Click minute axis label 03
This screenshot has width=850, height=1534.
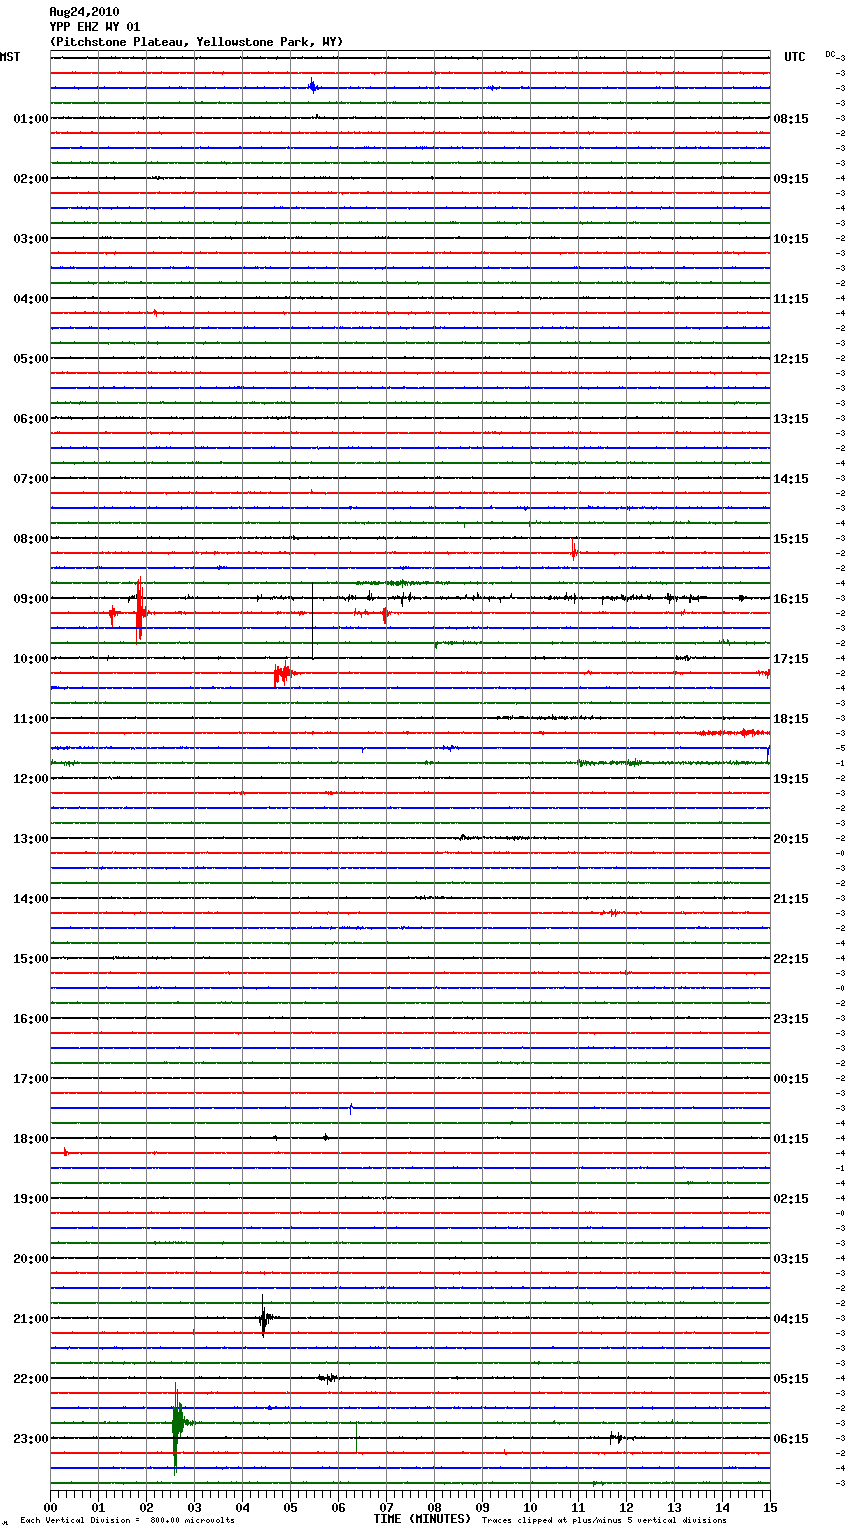pyautogui.click(x=194, y=1507)
